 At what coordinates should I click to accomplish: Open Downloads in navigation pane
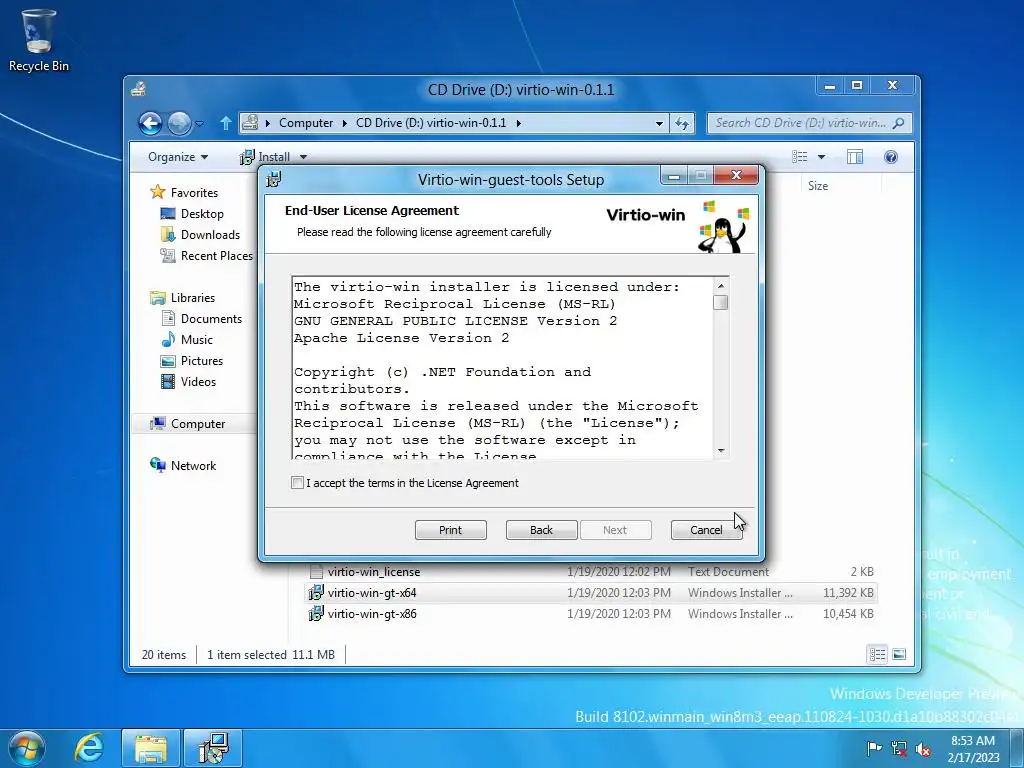210,234
